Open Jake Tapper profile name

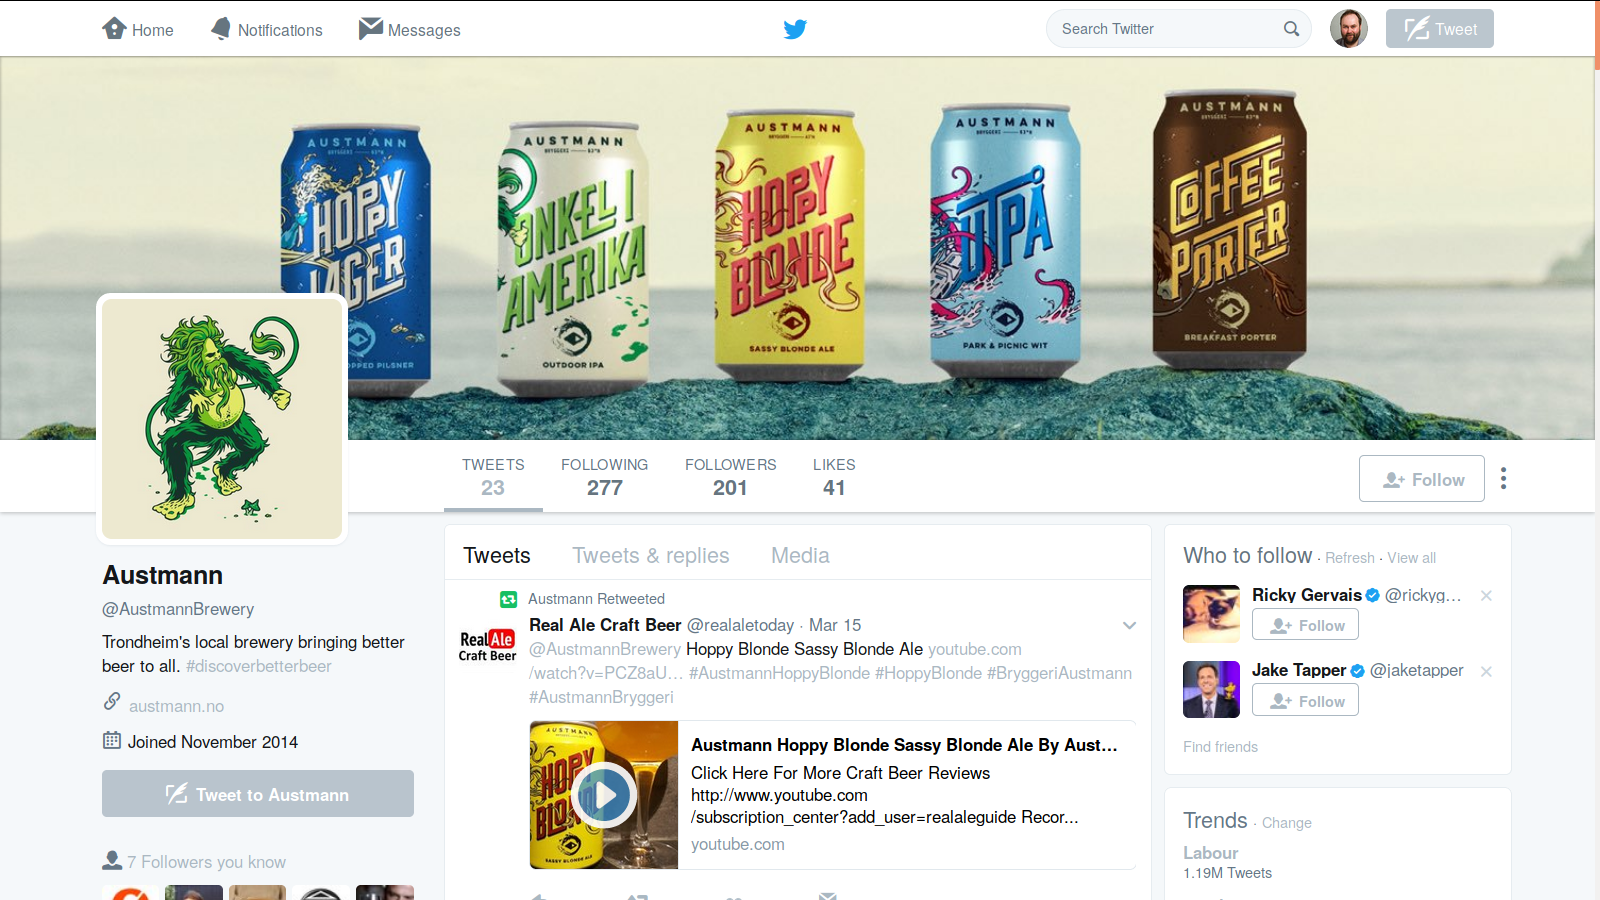pos(1299,670)
